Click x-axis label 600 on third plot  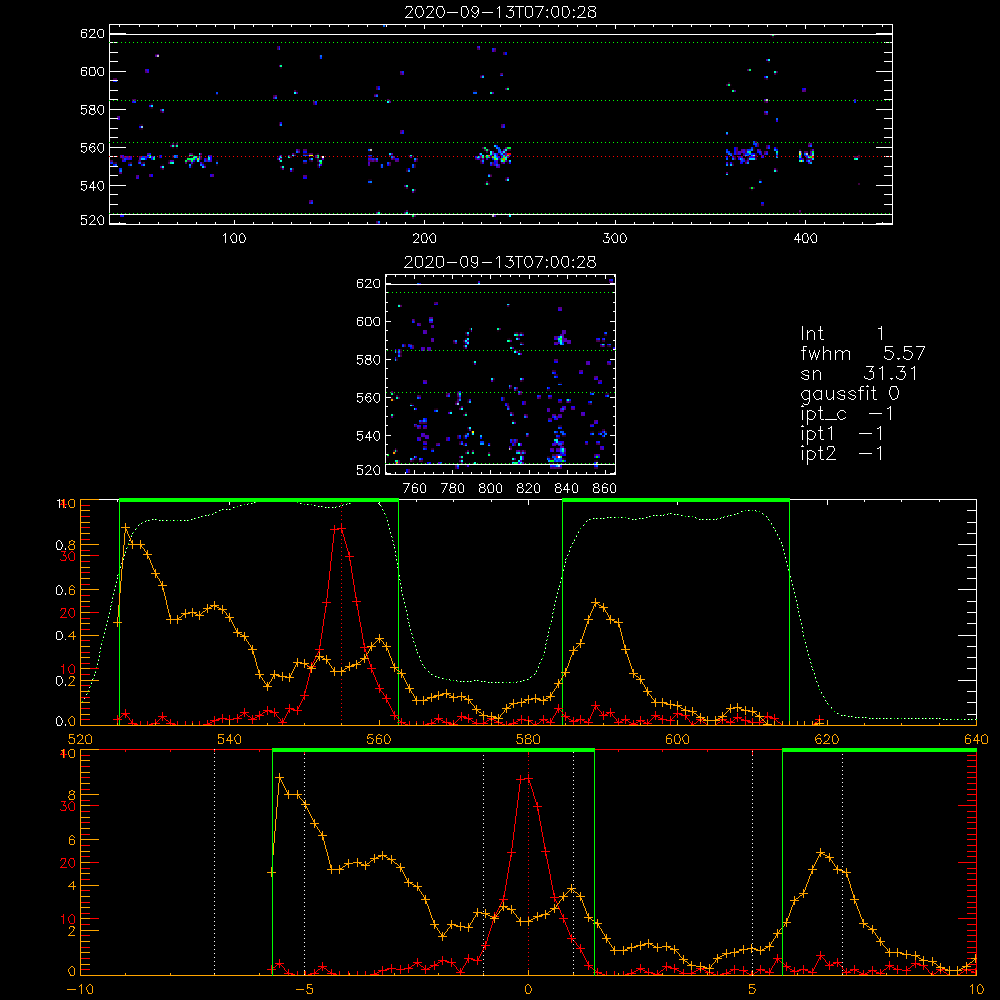click(677, 739)
